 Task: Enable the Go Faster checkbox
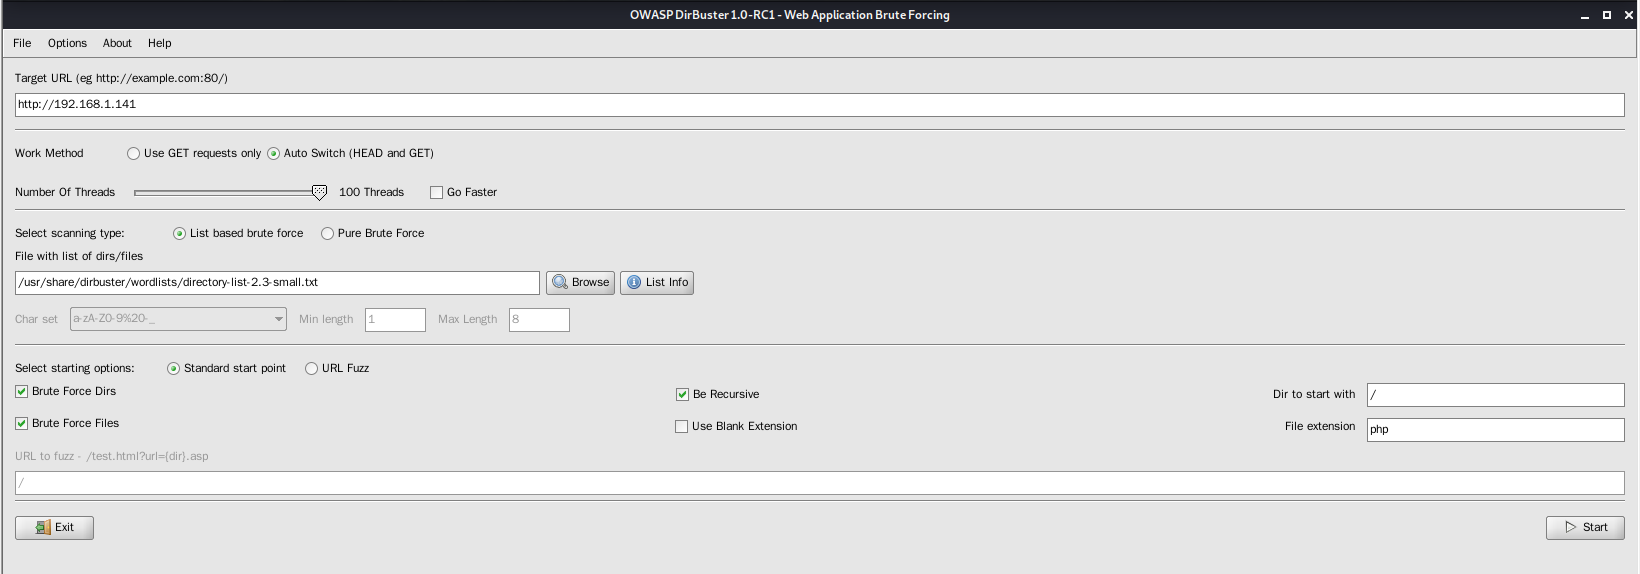pos(436,192)
